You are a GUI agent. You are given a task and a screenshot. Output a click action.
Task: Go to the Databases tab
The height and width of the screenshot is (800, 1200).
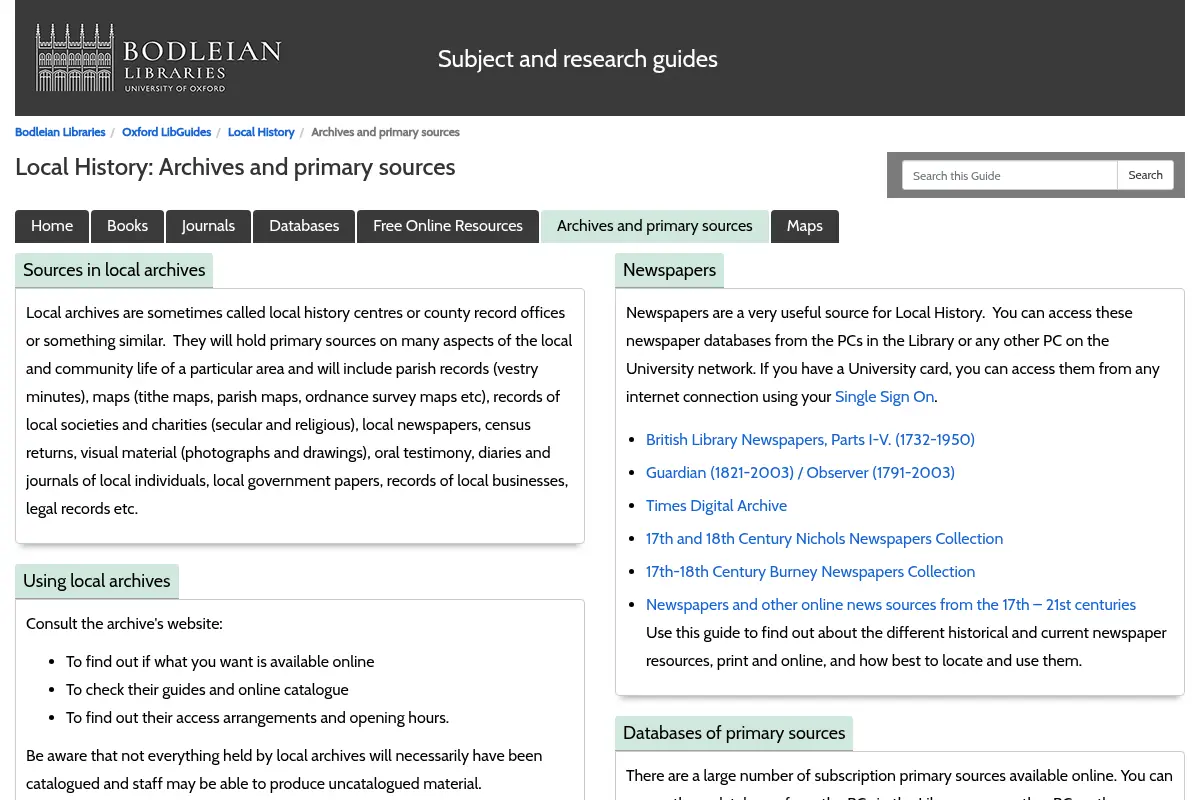[x=304, y=226]
